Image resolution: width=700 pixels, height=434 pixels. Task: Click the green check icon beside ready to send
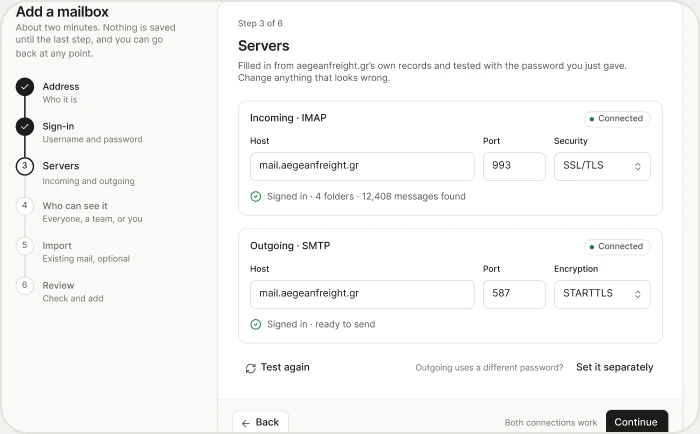click(255, 324)
